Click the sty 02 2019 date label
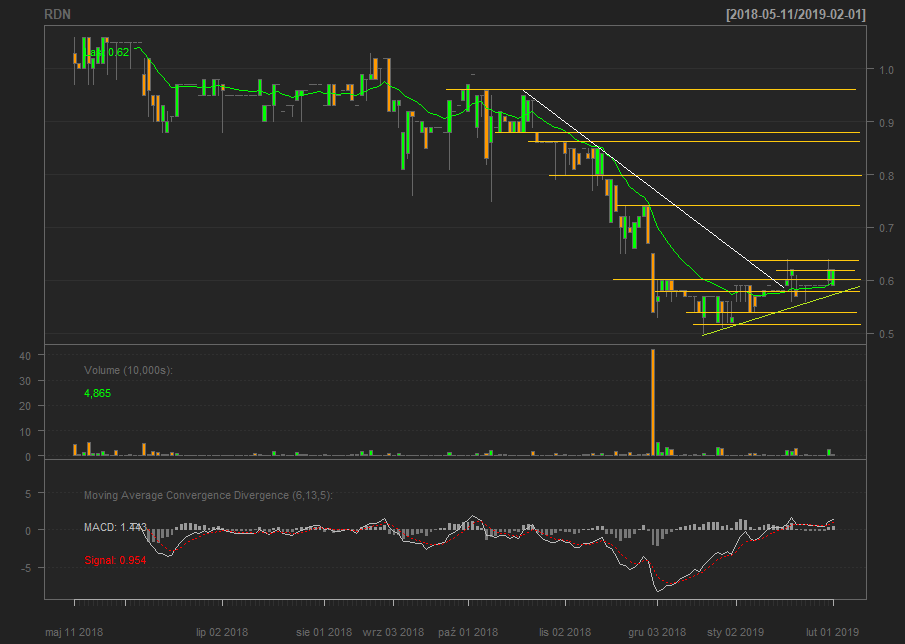This screenshot has height=644, width=905. pyautogui.click(x=736, y=632)
